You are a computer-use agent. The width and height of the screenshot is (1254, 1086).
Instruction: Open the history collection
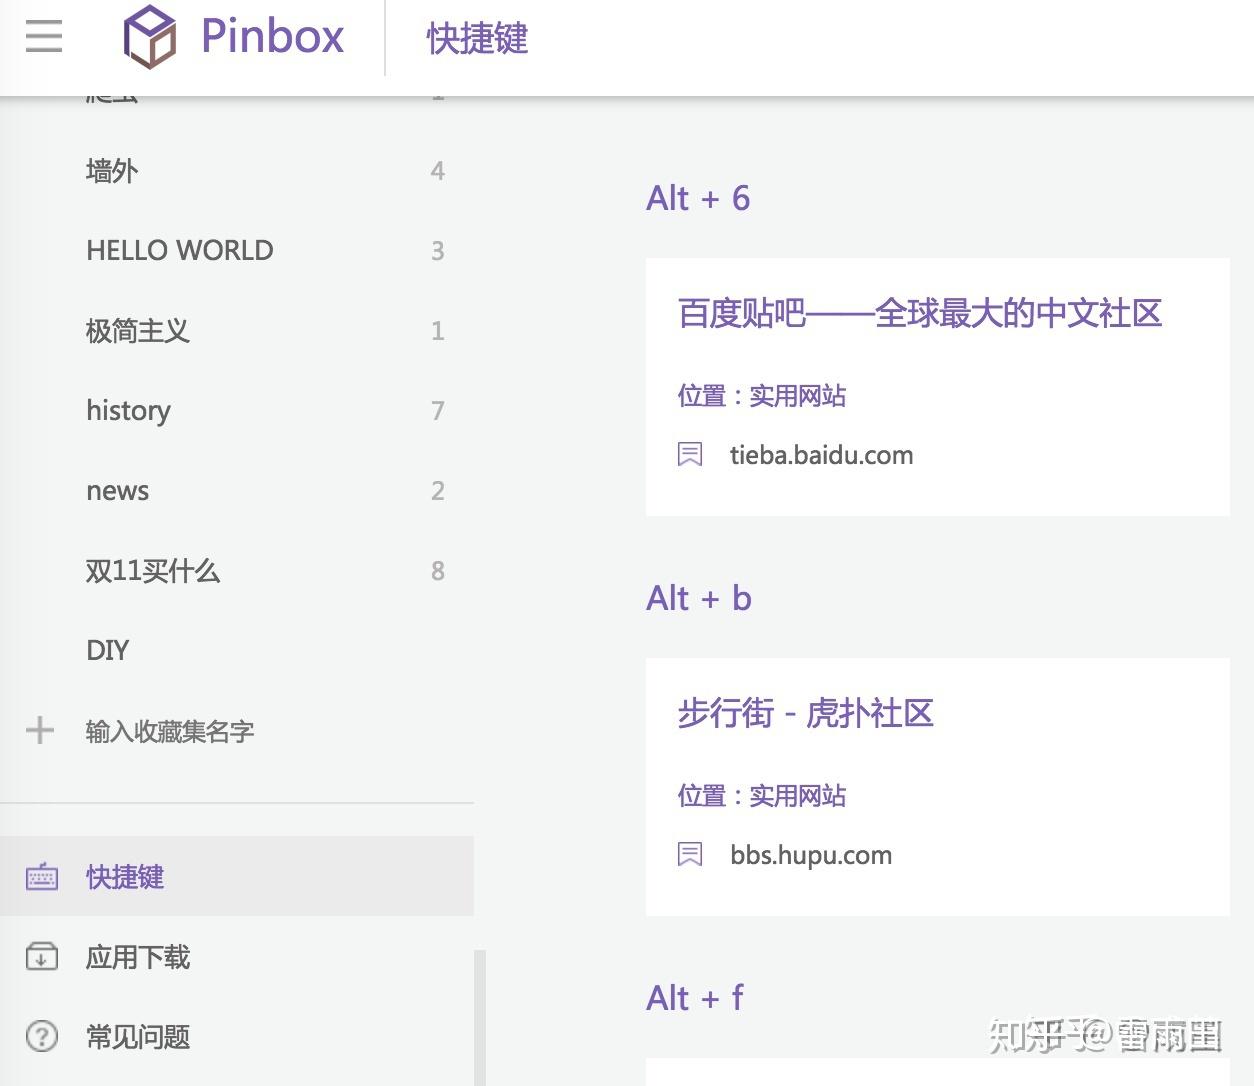tap(237, 410)
